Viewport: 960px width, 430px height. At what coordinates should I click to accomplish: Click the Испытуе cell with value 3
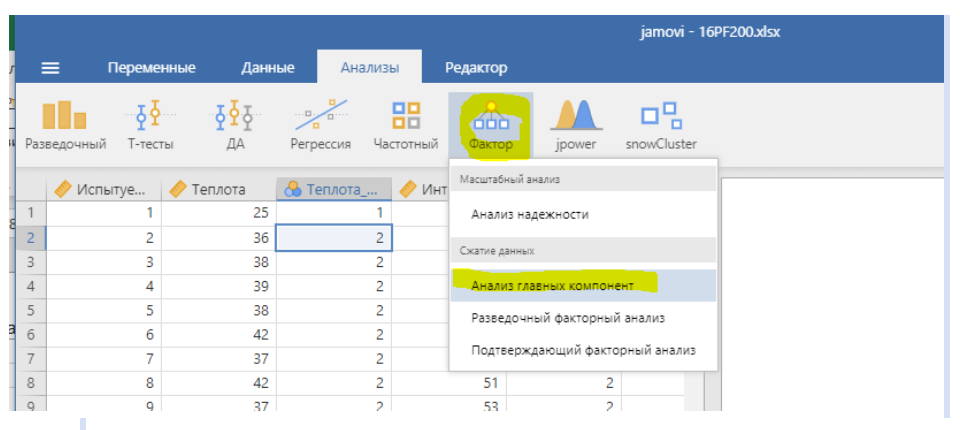[x=104, y=262]
